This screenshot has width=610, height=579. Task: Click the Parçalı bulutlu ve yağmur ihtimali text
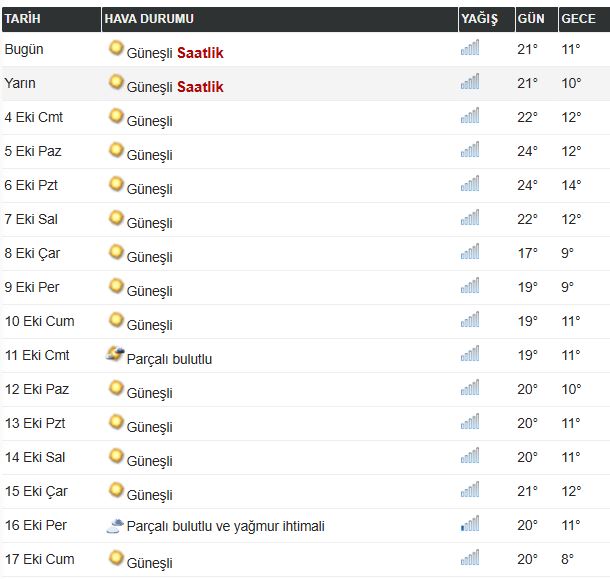point(225,526)
